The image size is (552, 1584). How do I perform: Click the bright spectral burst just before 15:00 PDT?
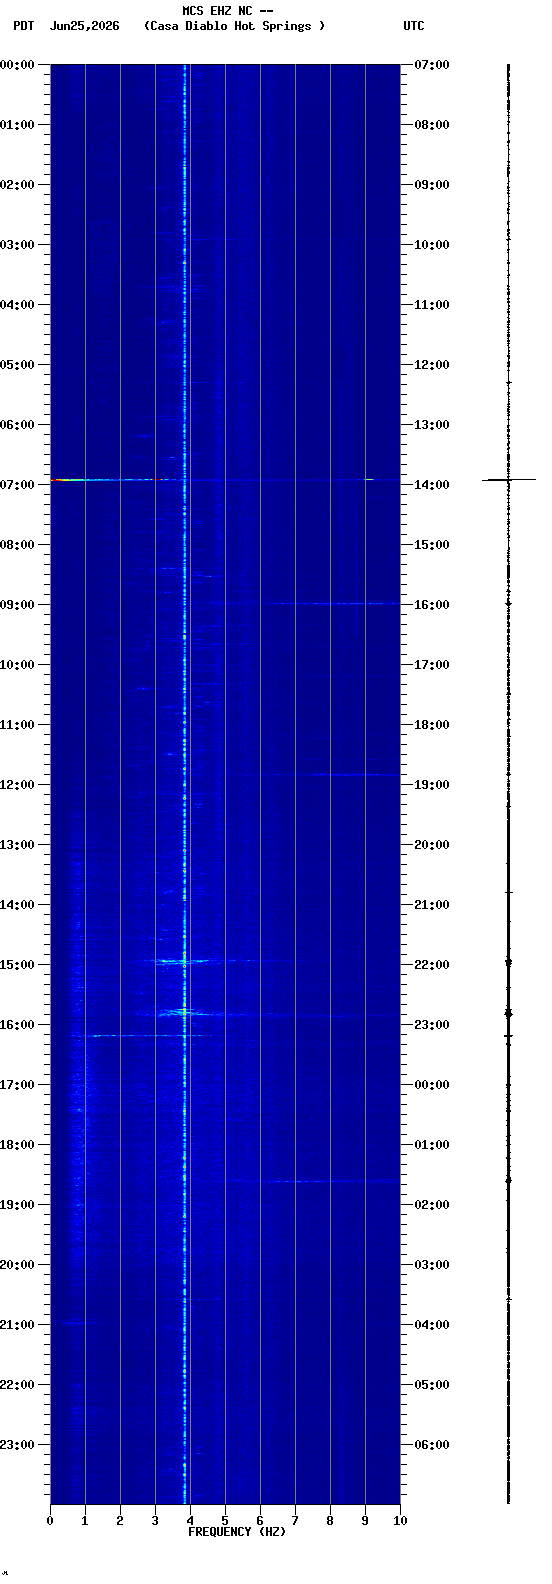point(183,961)
